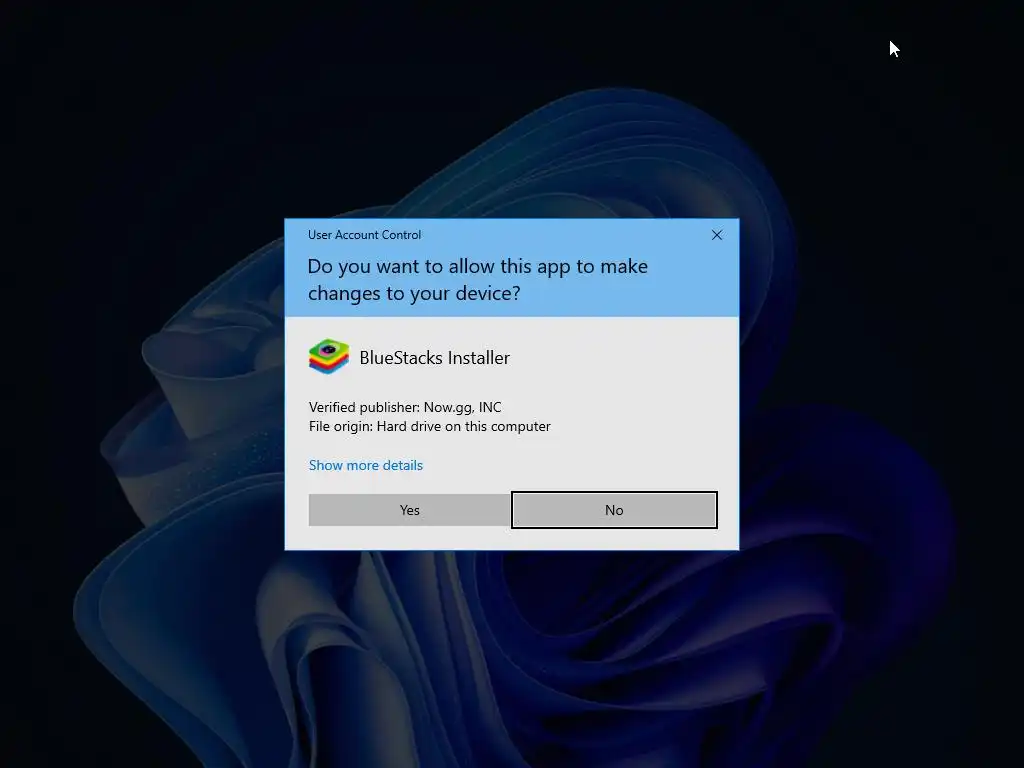Open the Show more details link
The image size is (1024, 768).
366,465
